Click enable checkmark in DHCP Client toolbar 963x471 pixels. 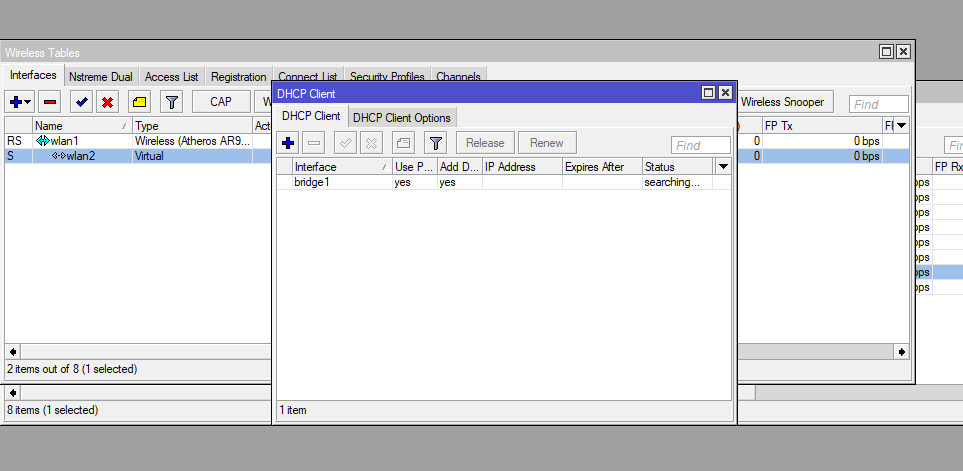point(346,143)
